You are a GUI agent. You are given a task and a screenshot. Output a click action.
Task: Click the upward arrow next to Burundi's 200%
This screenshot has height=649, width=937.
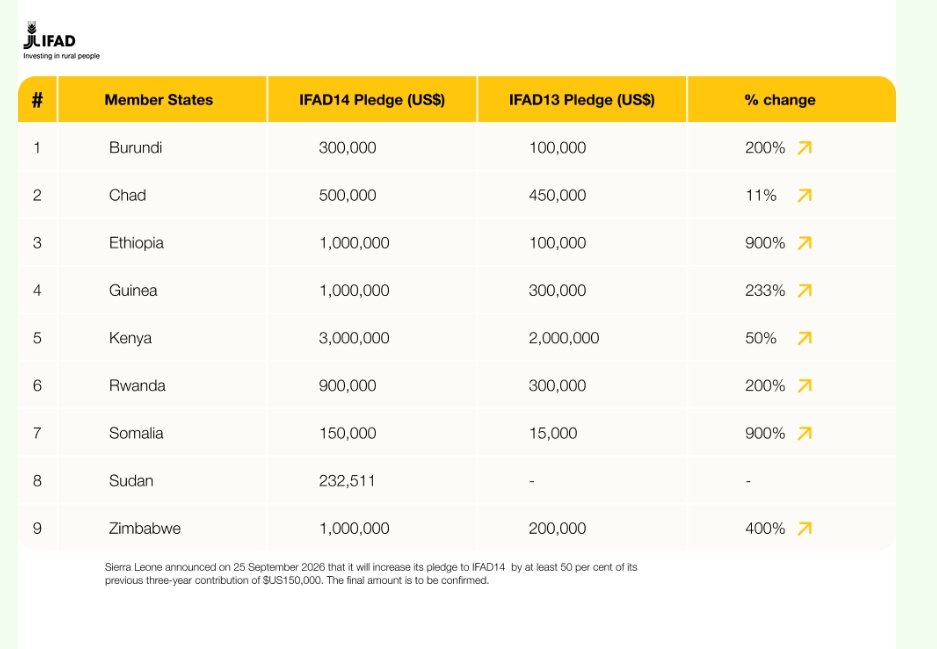click(804, 148)
